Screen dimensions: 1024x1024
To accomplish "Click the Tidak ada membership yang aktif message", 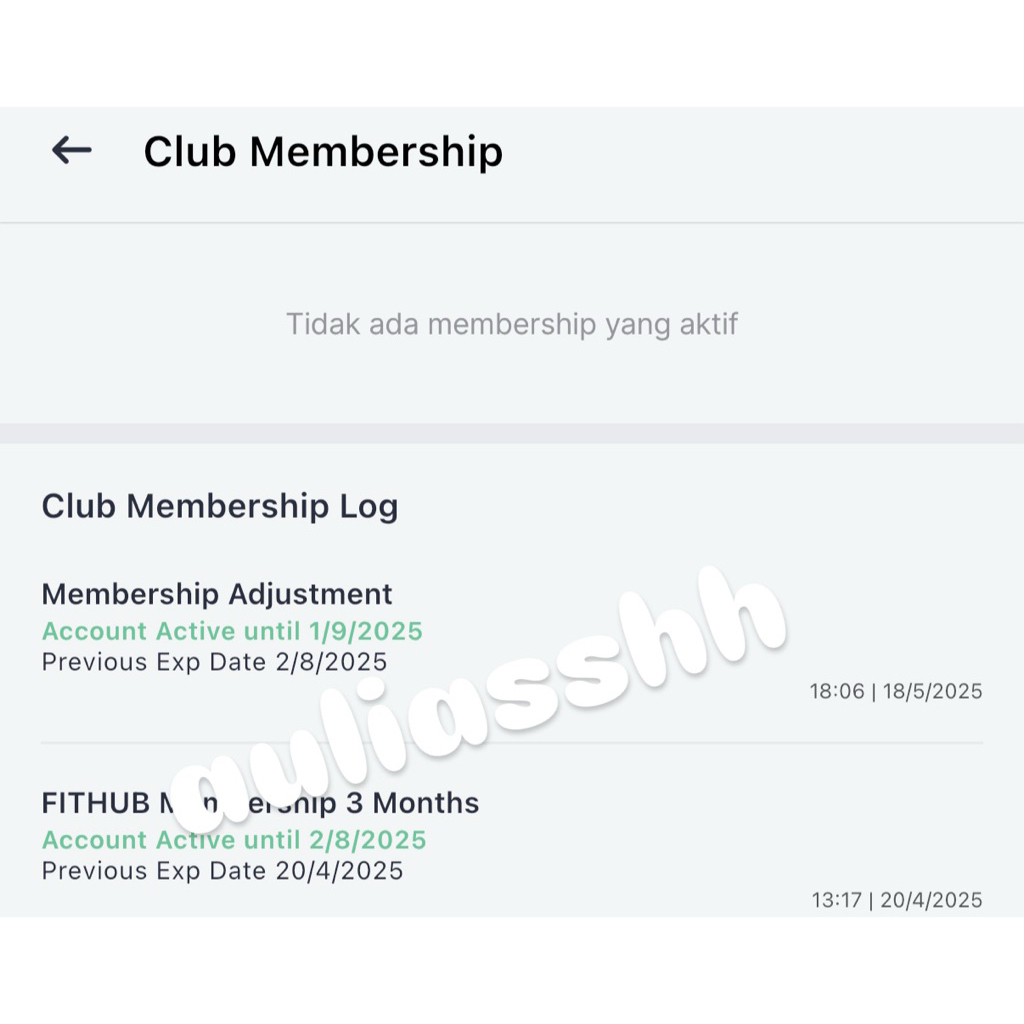I will 512,323.
